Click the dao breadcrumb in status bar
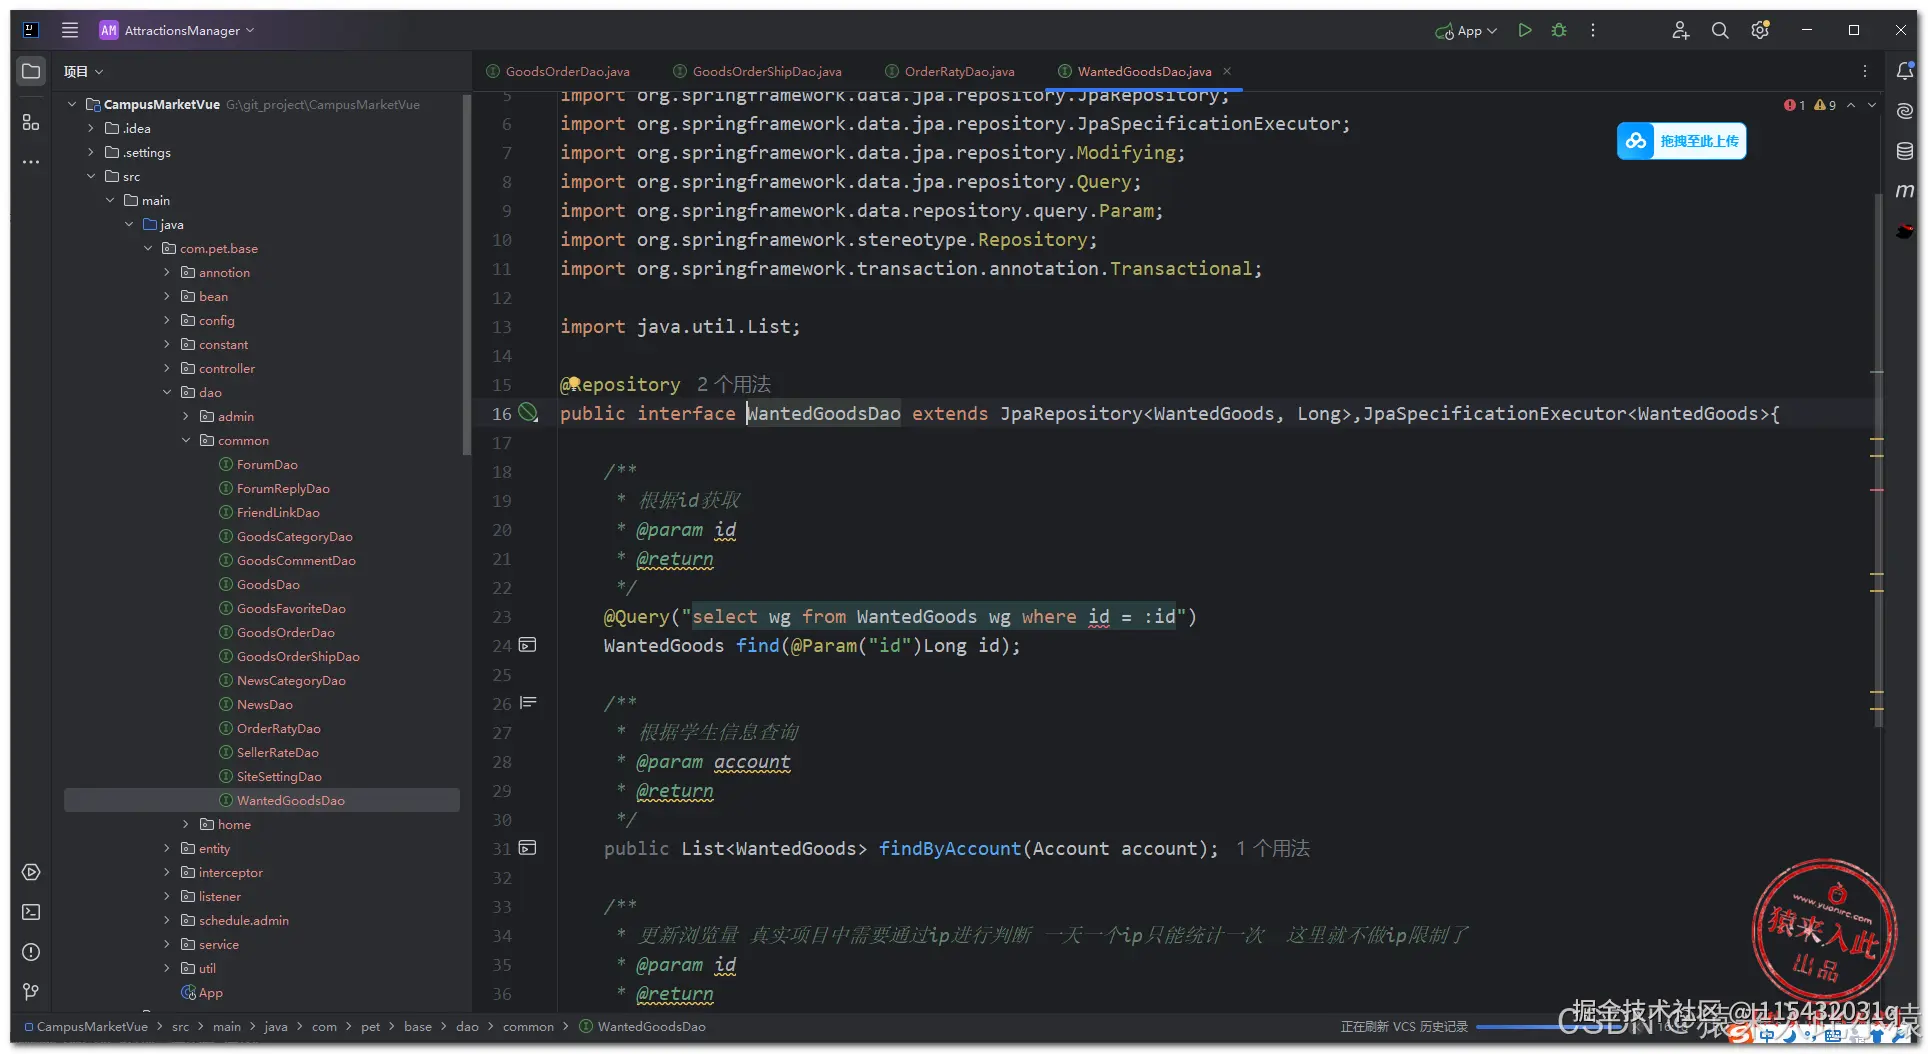Viewport: 1928px width, 1054px height. pos(467,1027)
